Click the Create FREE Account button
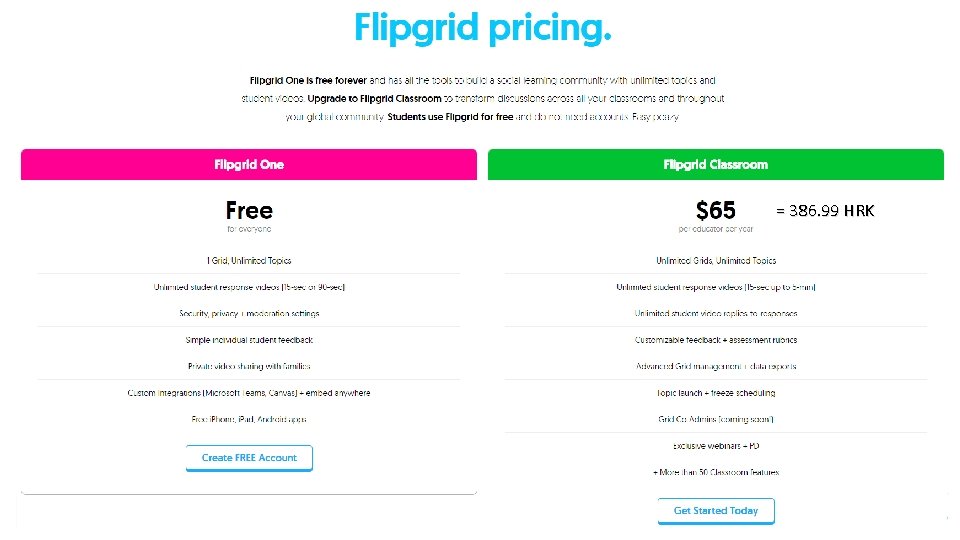This screenshot has height=540, width=960. (x=249, y=458)
